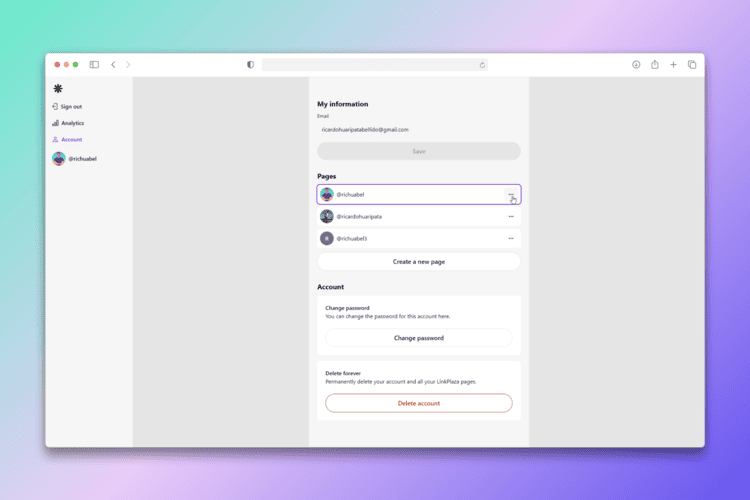Select the Account sidebar item
The width and height of the screenshot is (750, 500).
(67, 140)
